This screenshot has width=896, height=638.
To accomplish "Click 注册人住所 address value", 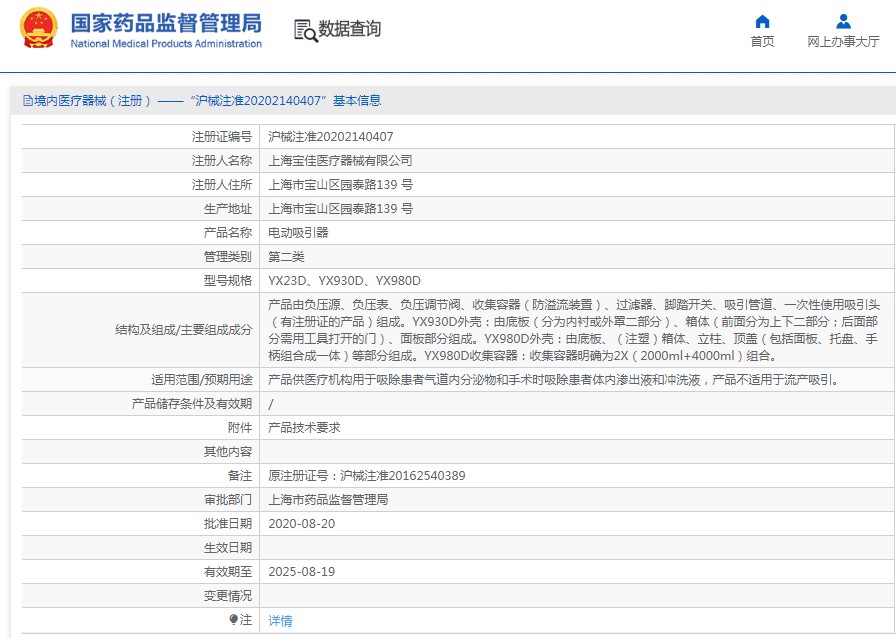I will coord(340,185).
